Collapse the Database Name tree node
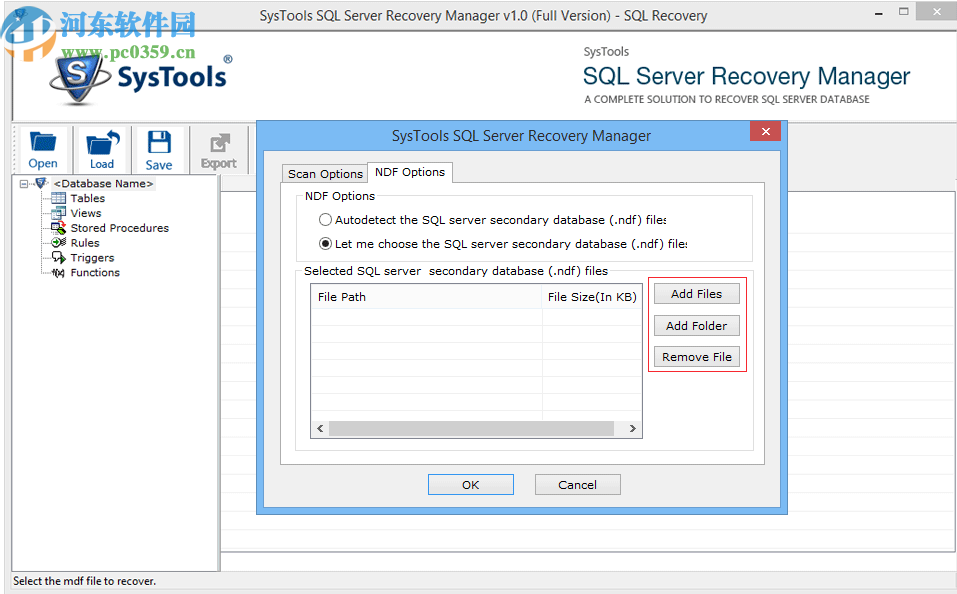The height and width of the screenshot is (594, 957). [x=24, y=183]
